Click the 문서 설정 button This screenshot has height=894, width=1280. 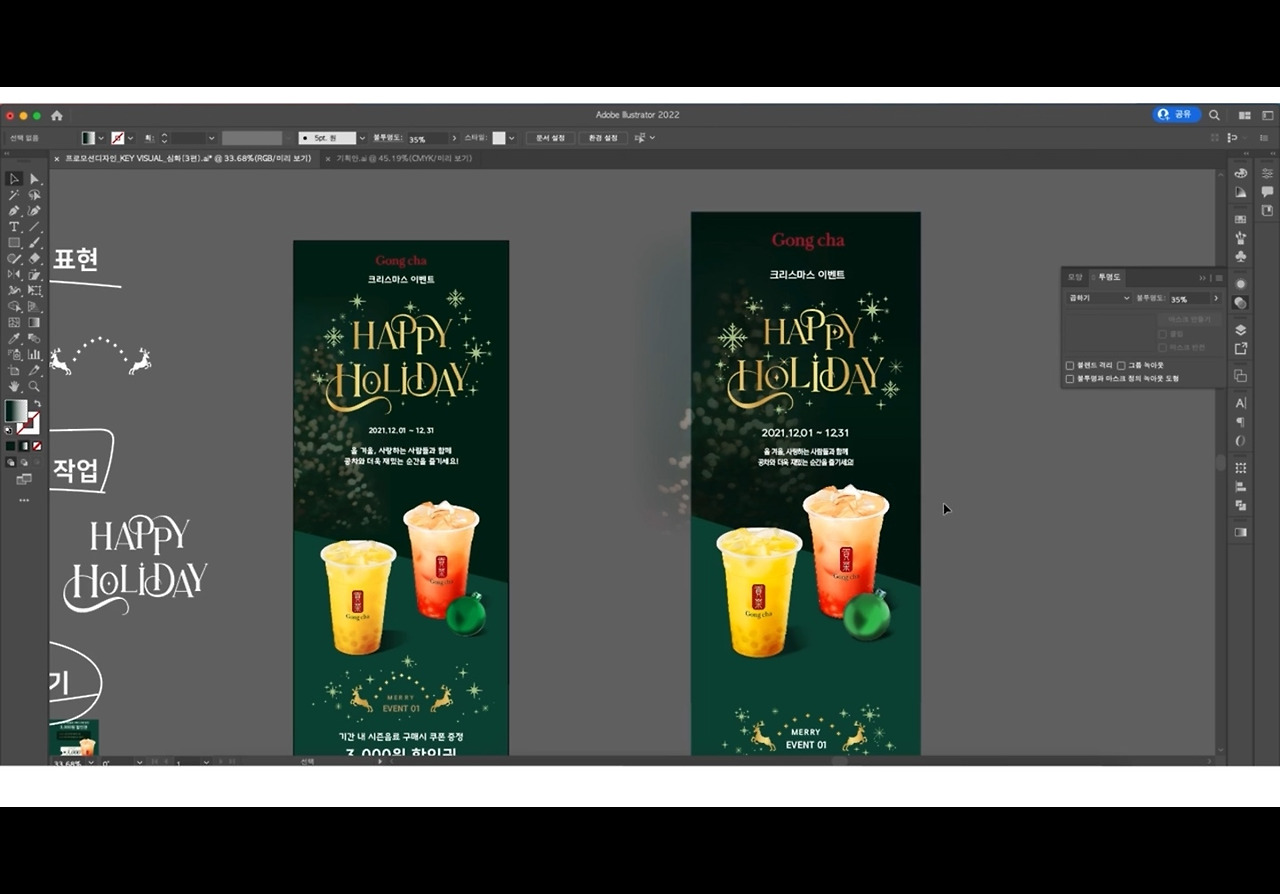(x=550, y=138)
